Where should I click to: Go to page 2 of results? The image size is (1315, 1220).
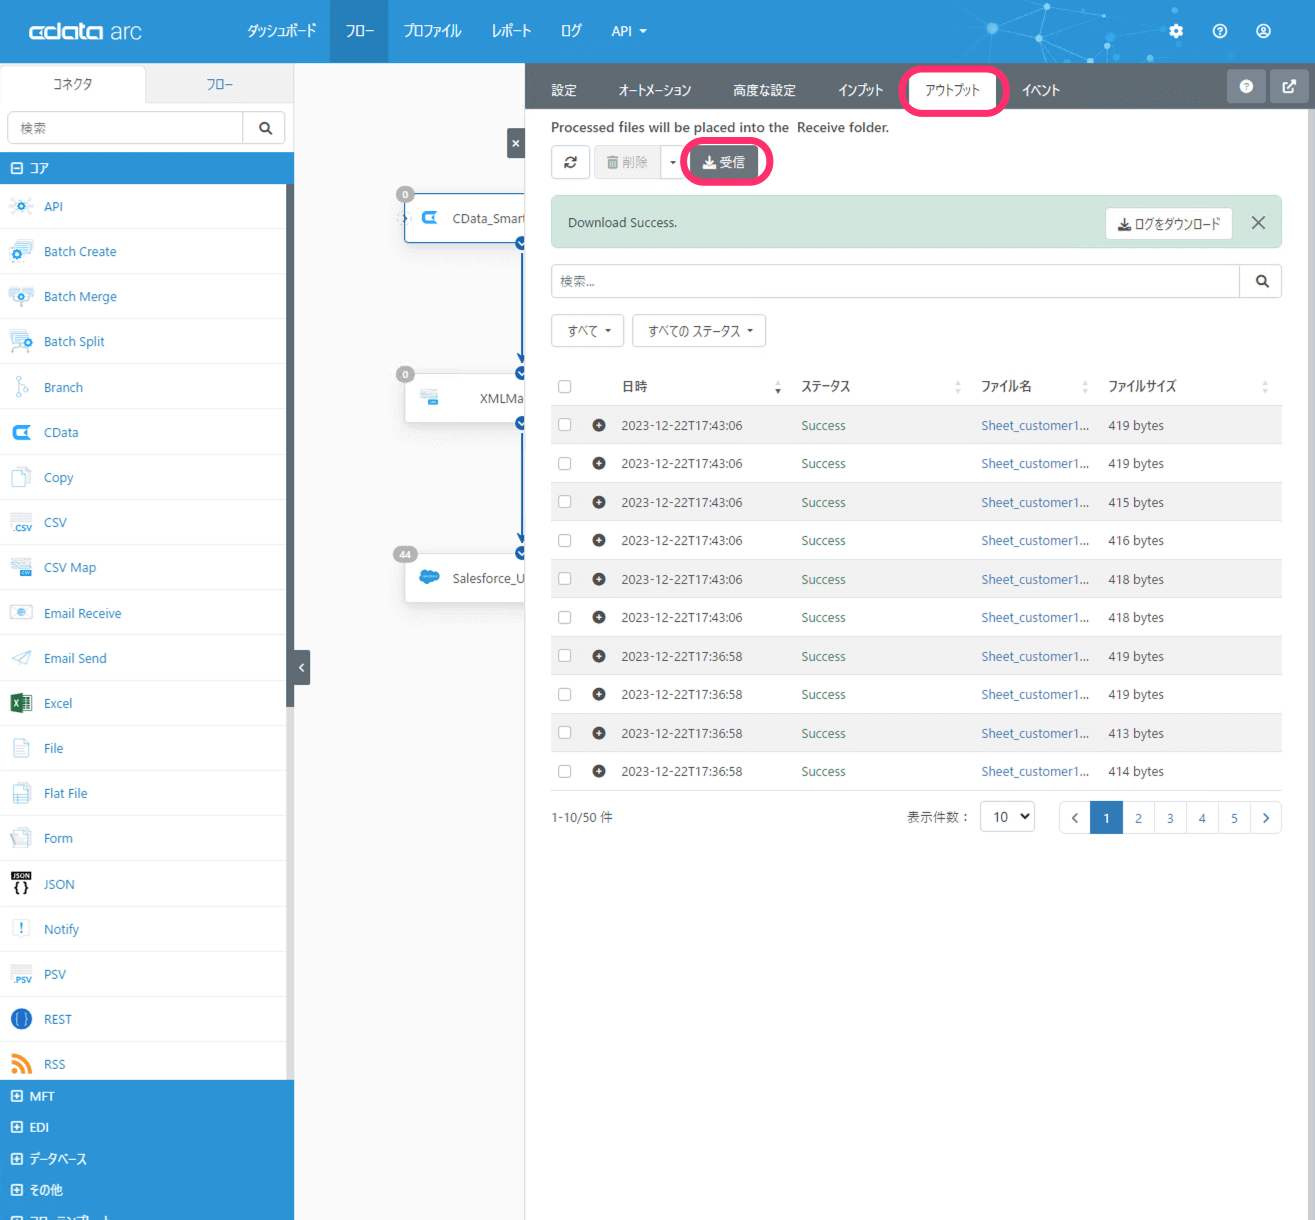(1138, 818)
